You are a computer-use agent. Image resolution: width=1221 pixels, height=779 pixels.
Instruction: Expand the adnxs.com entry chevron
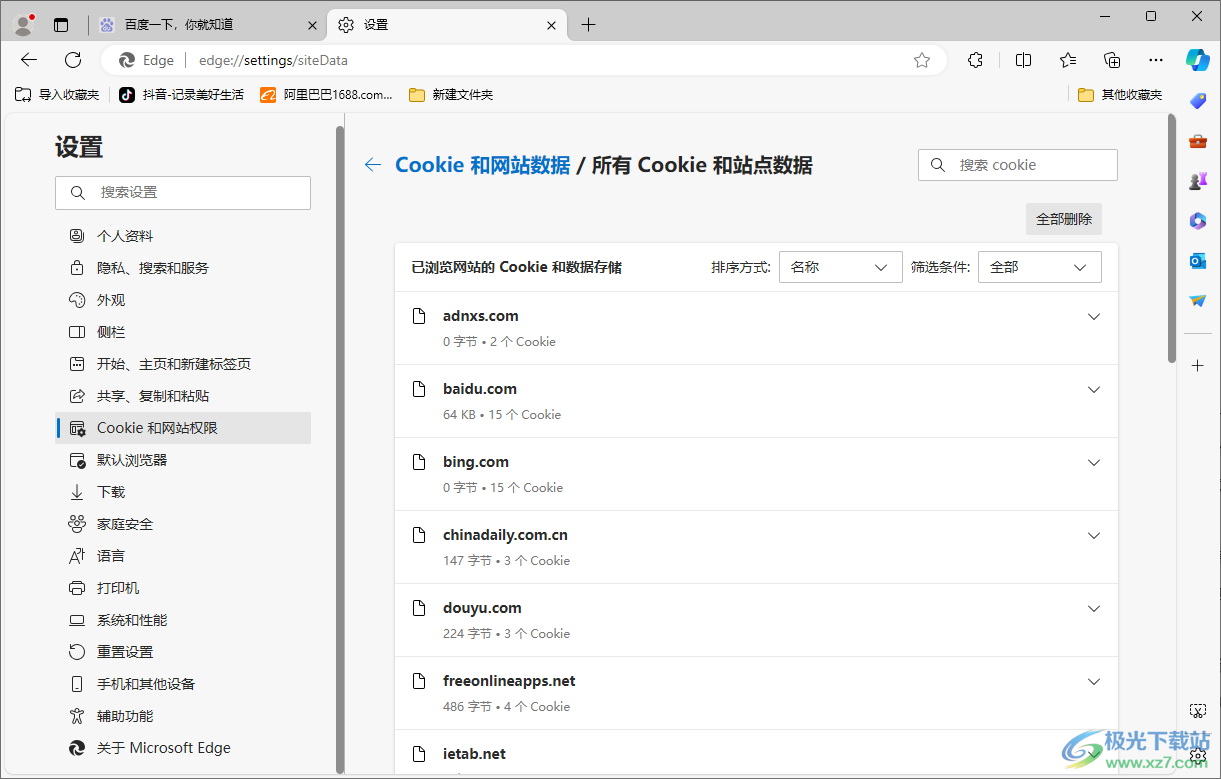pyautogui.click(x=1093, y=317)
